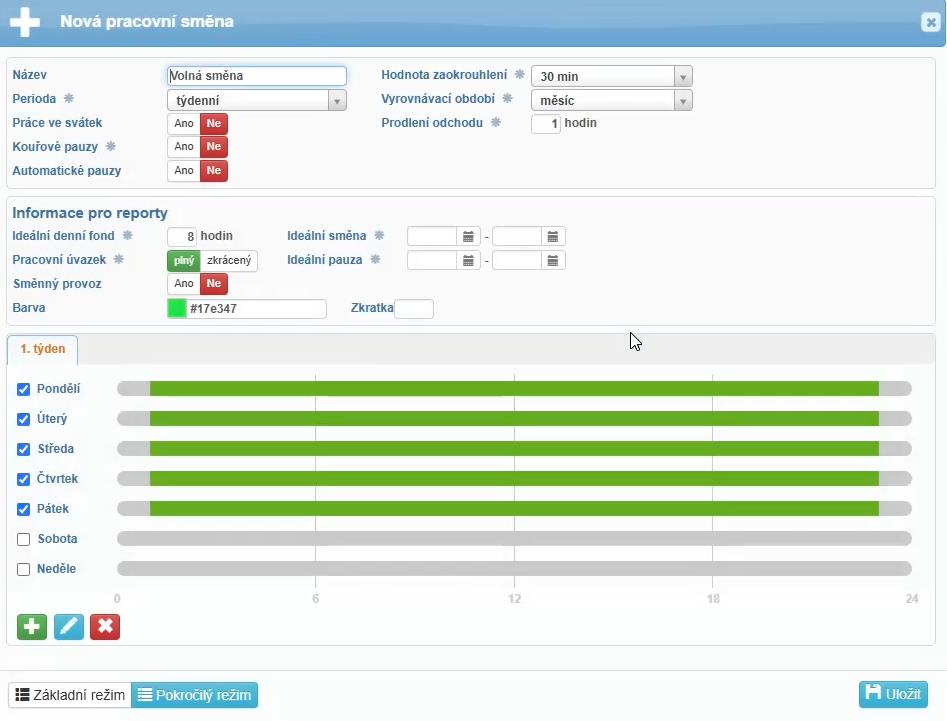Viewport: 947px width, 721px height.
Task: Open the Hodnota zaokrouhlení dropdown
Action: point(683,77)
